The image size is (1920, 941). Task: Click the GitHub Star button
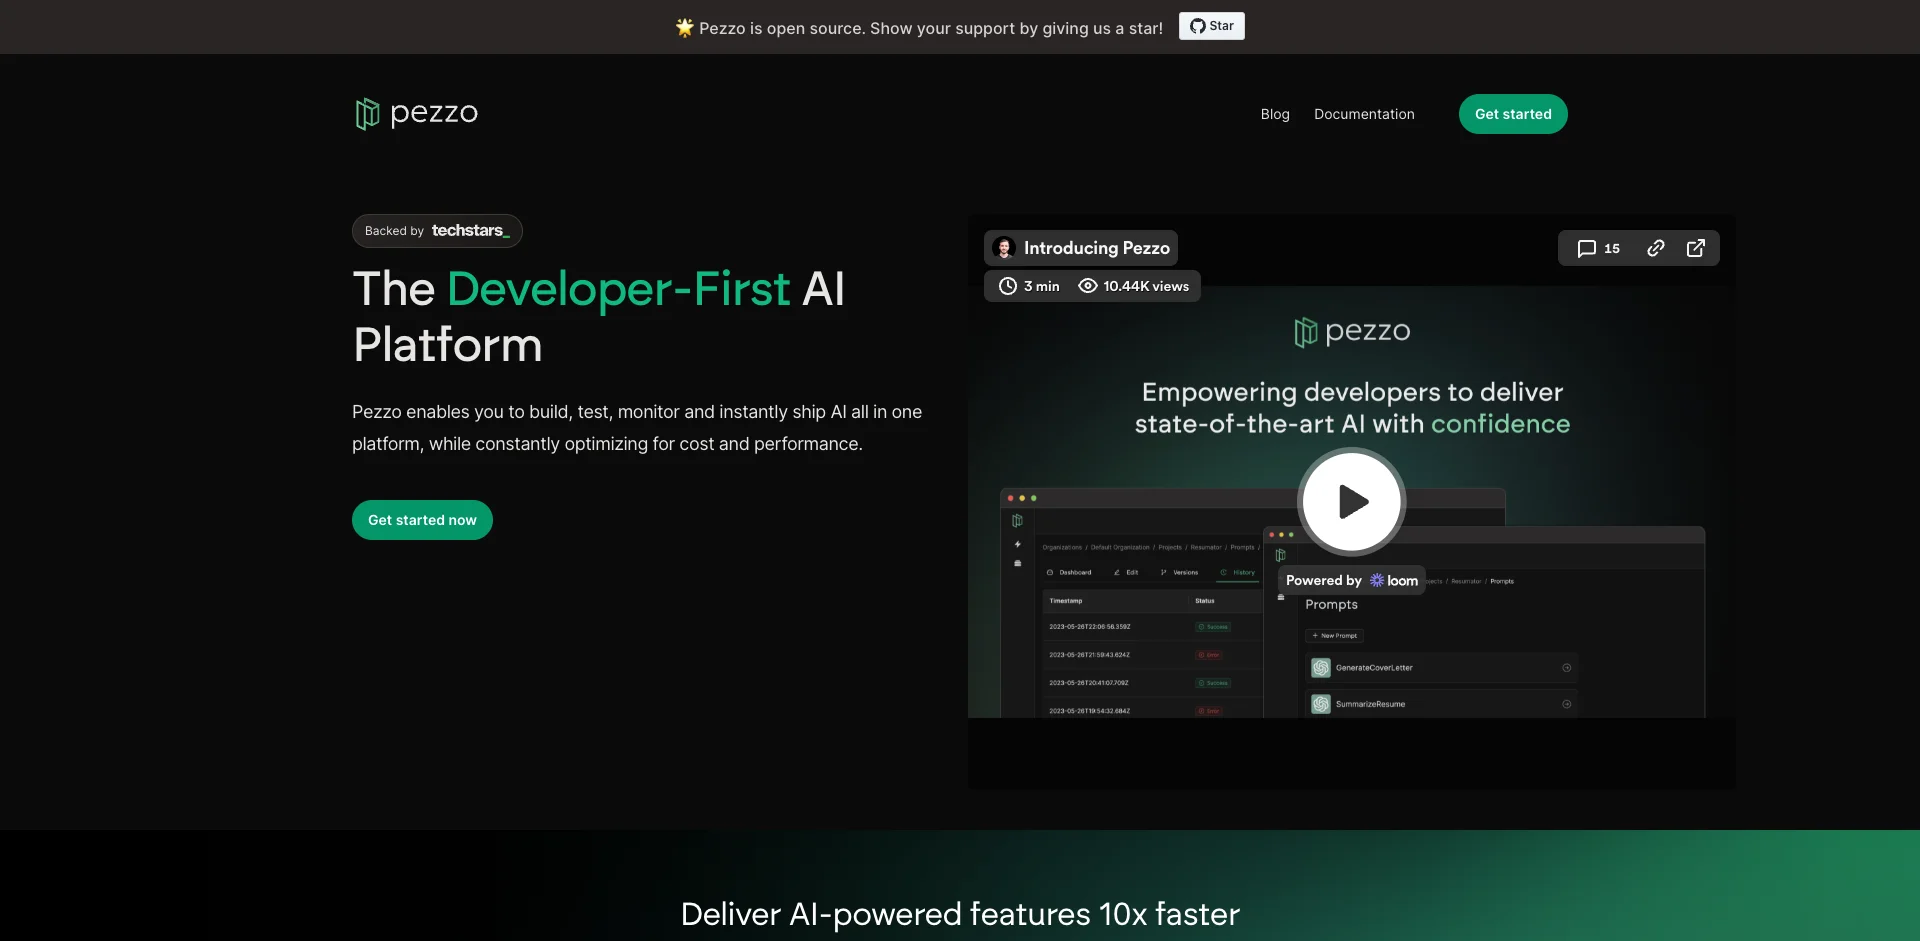(1211, 26)
